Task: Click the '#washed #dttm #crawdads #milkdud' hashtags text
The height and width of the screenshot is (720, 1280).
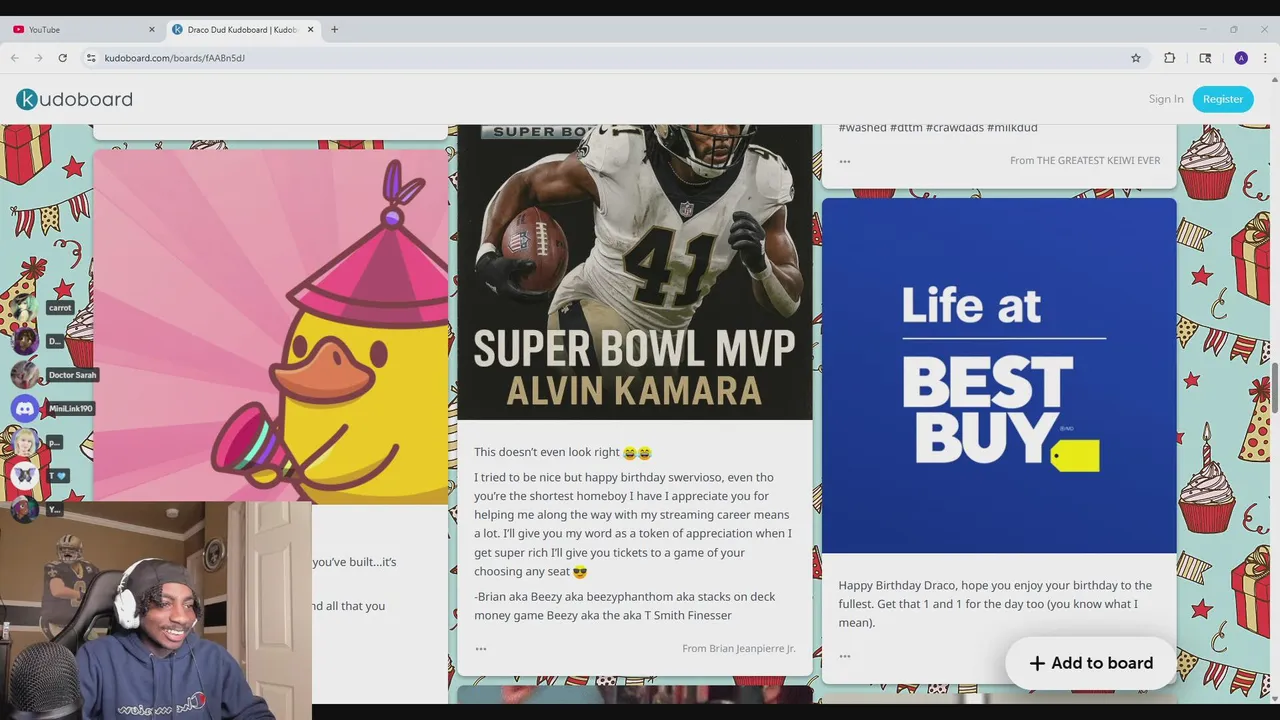Action: click(x=938, y=128)
